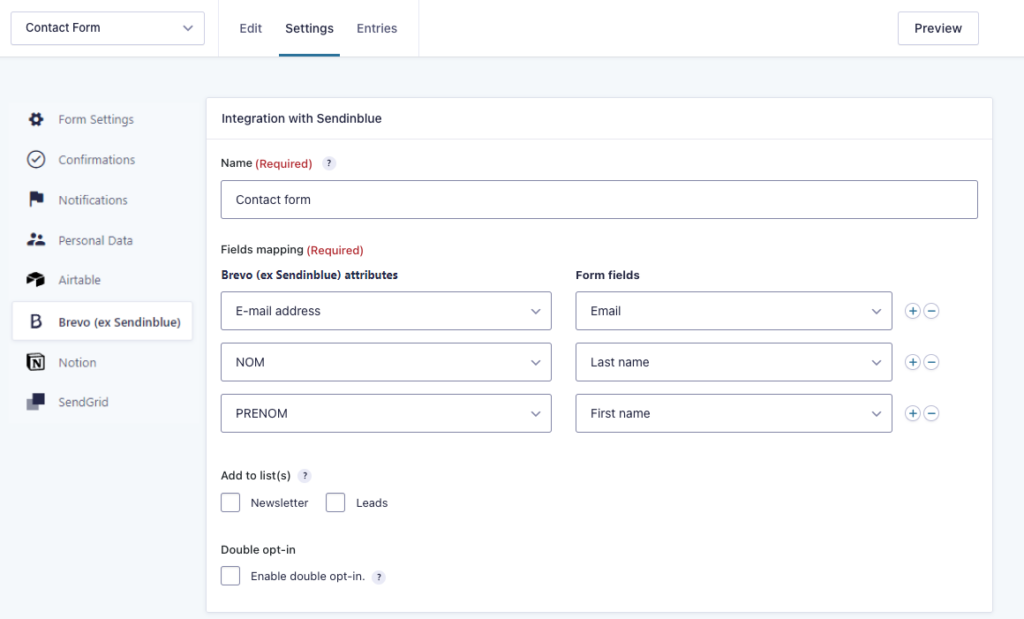Open Form Settings in sidebar

[x=96, y=119]
